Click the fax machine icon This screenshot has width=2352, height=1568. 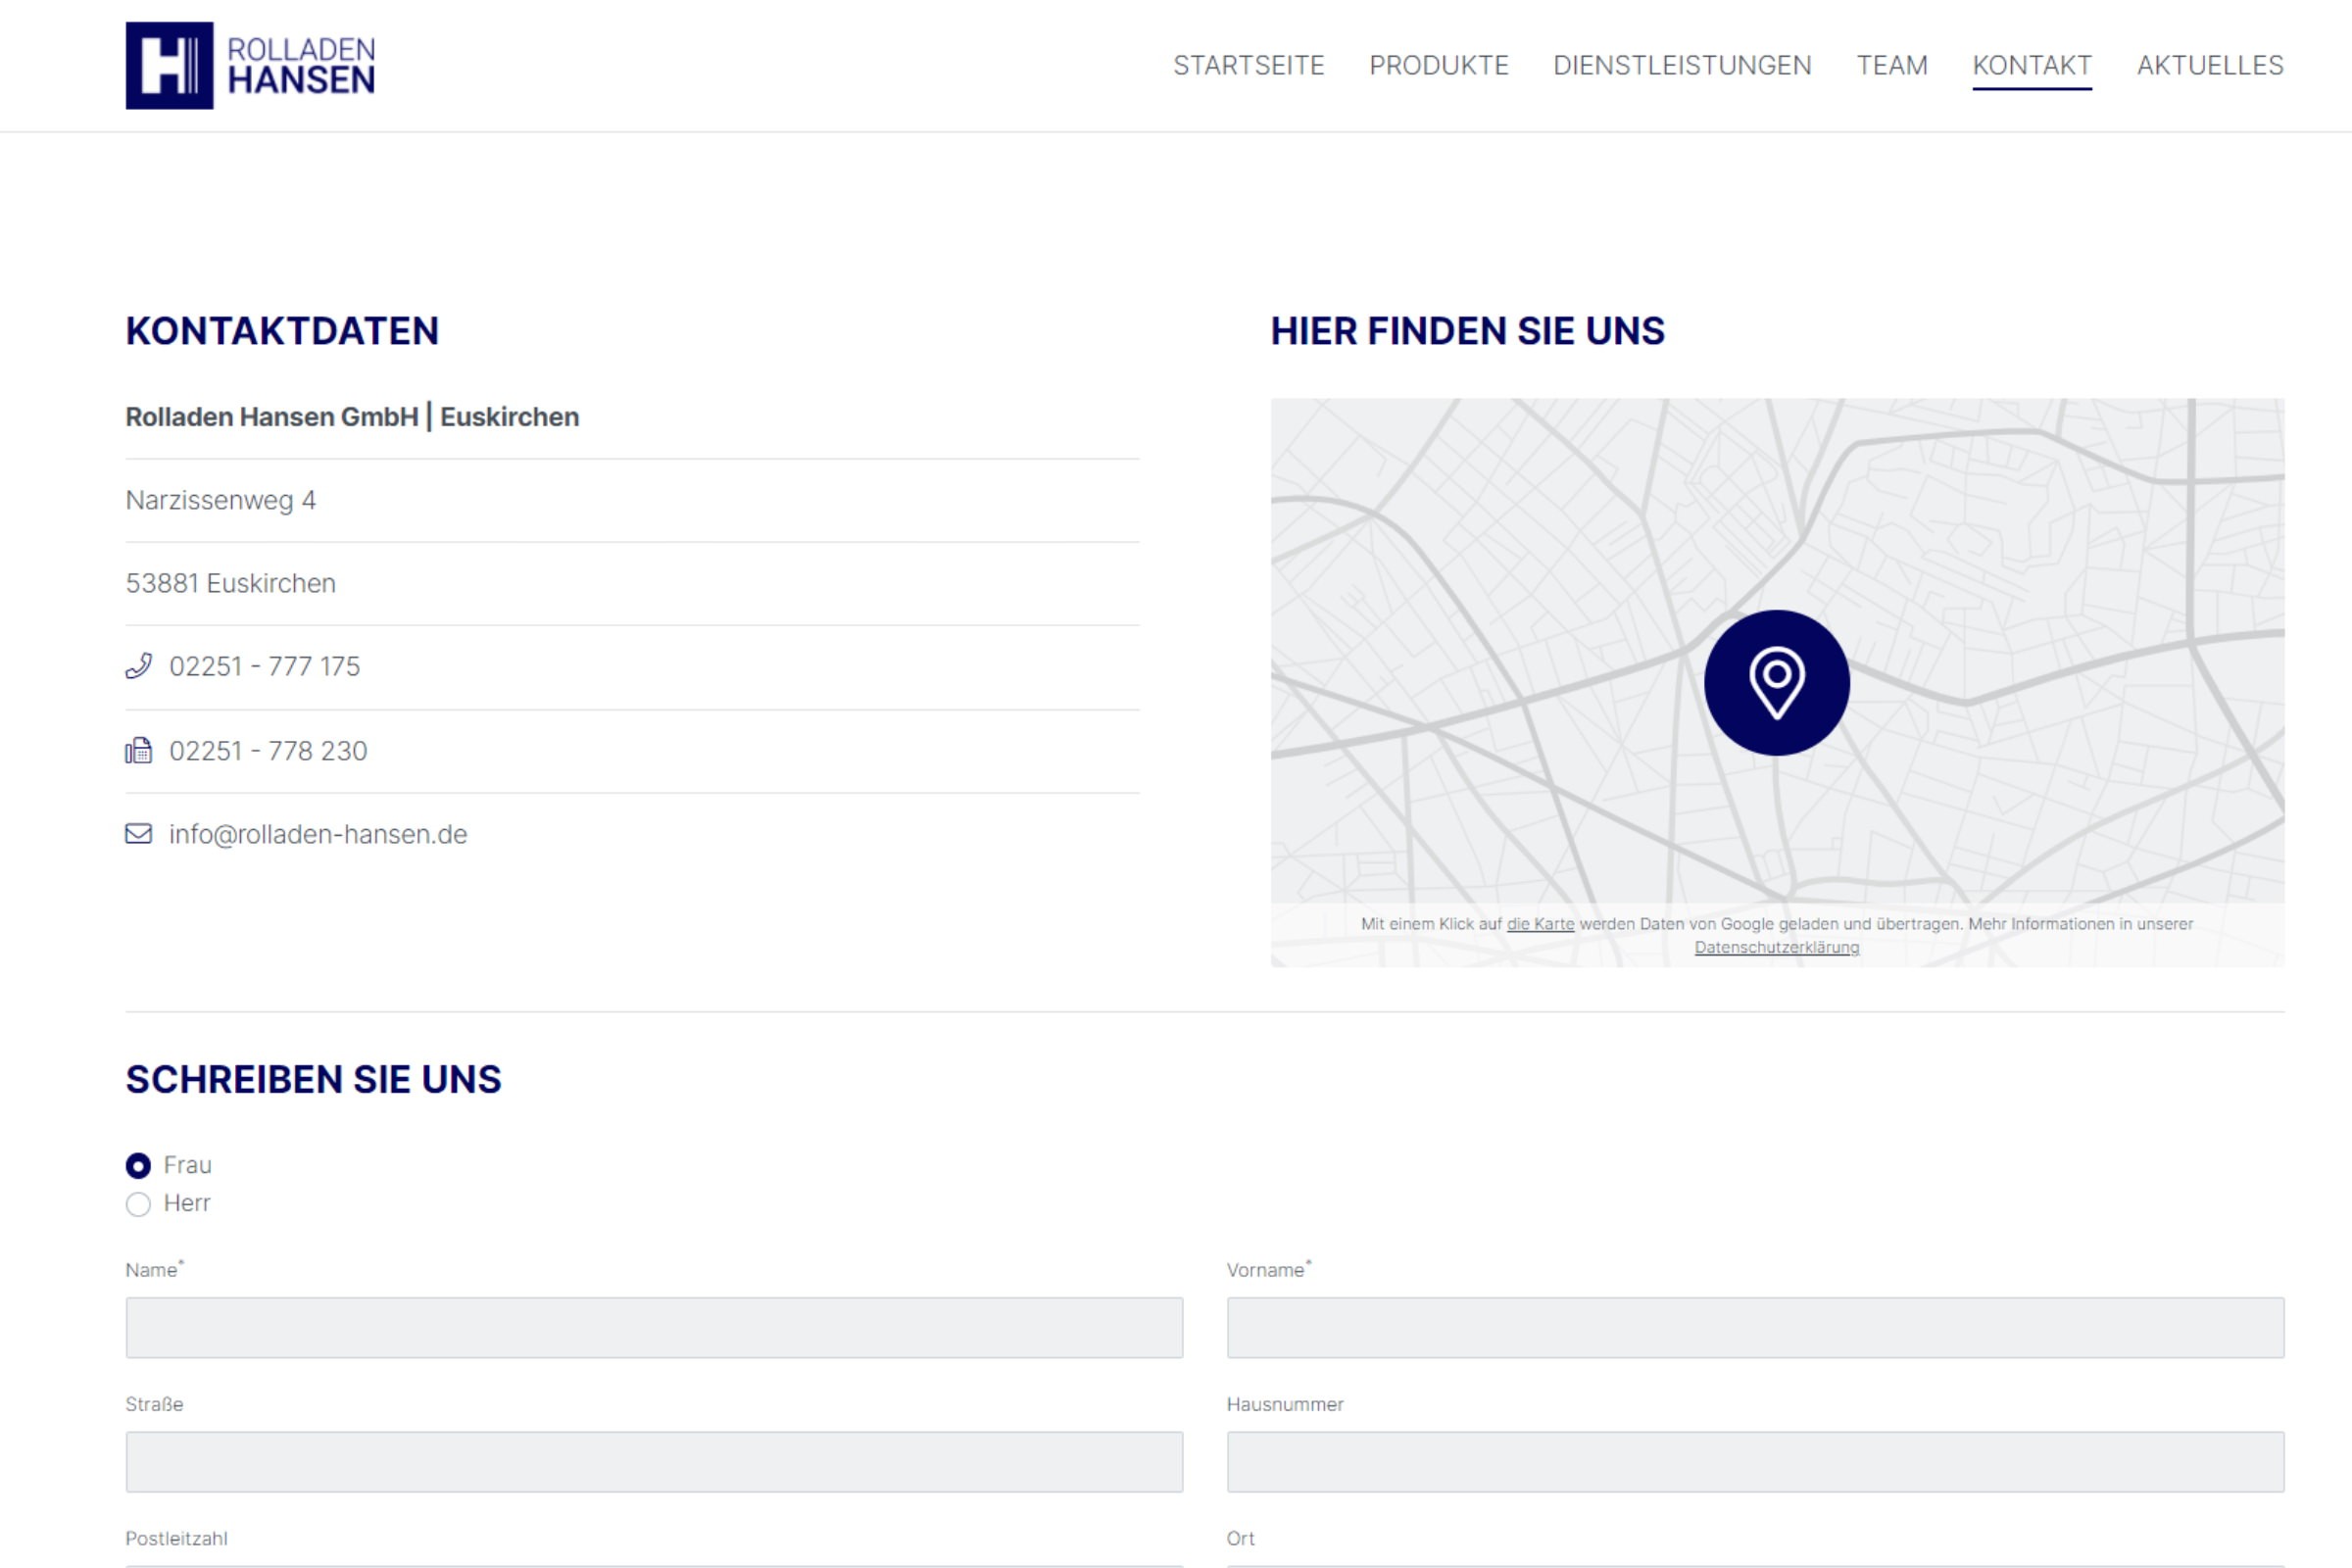click(x=139, y=750)
